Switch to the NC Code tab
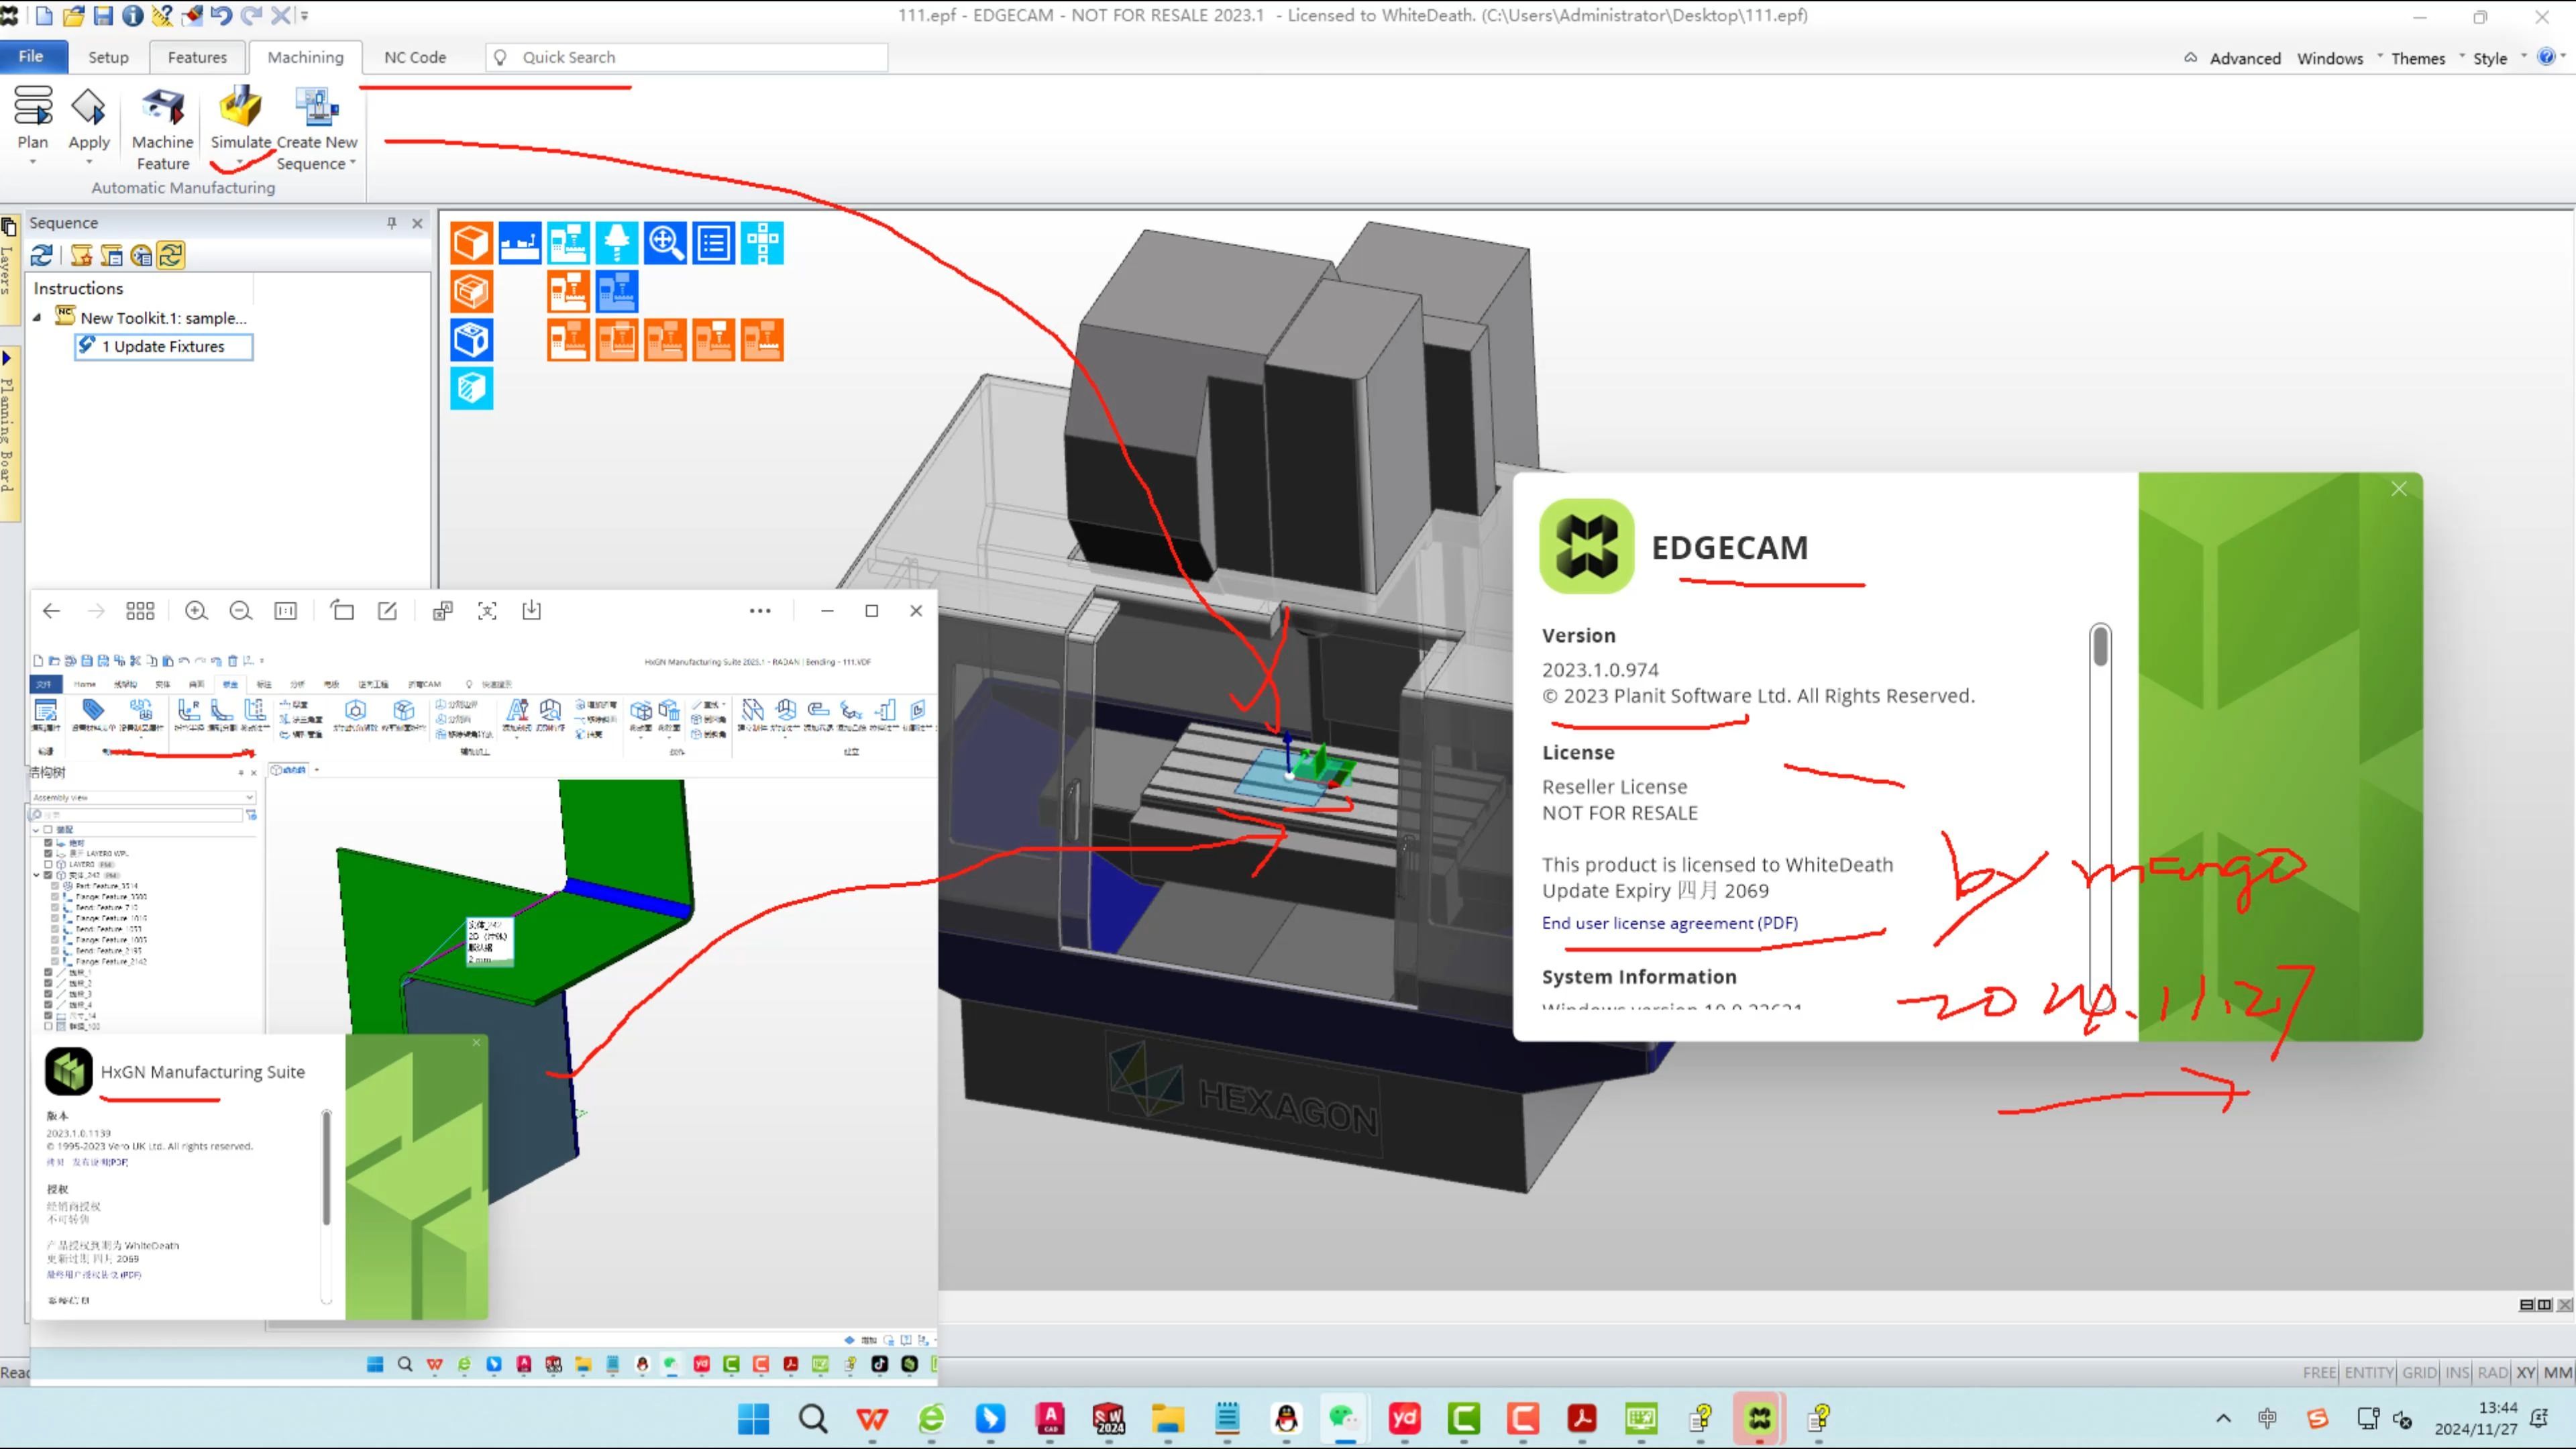 pos(415,57)
